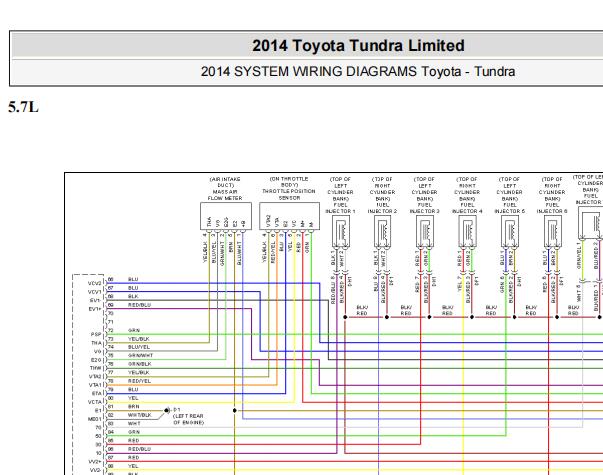Click the VCV2 terminal label
This screenshot has width=603, height=475.
coord(94,283)
